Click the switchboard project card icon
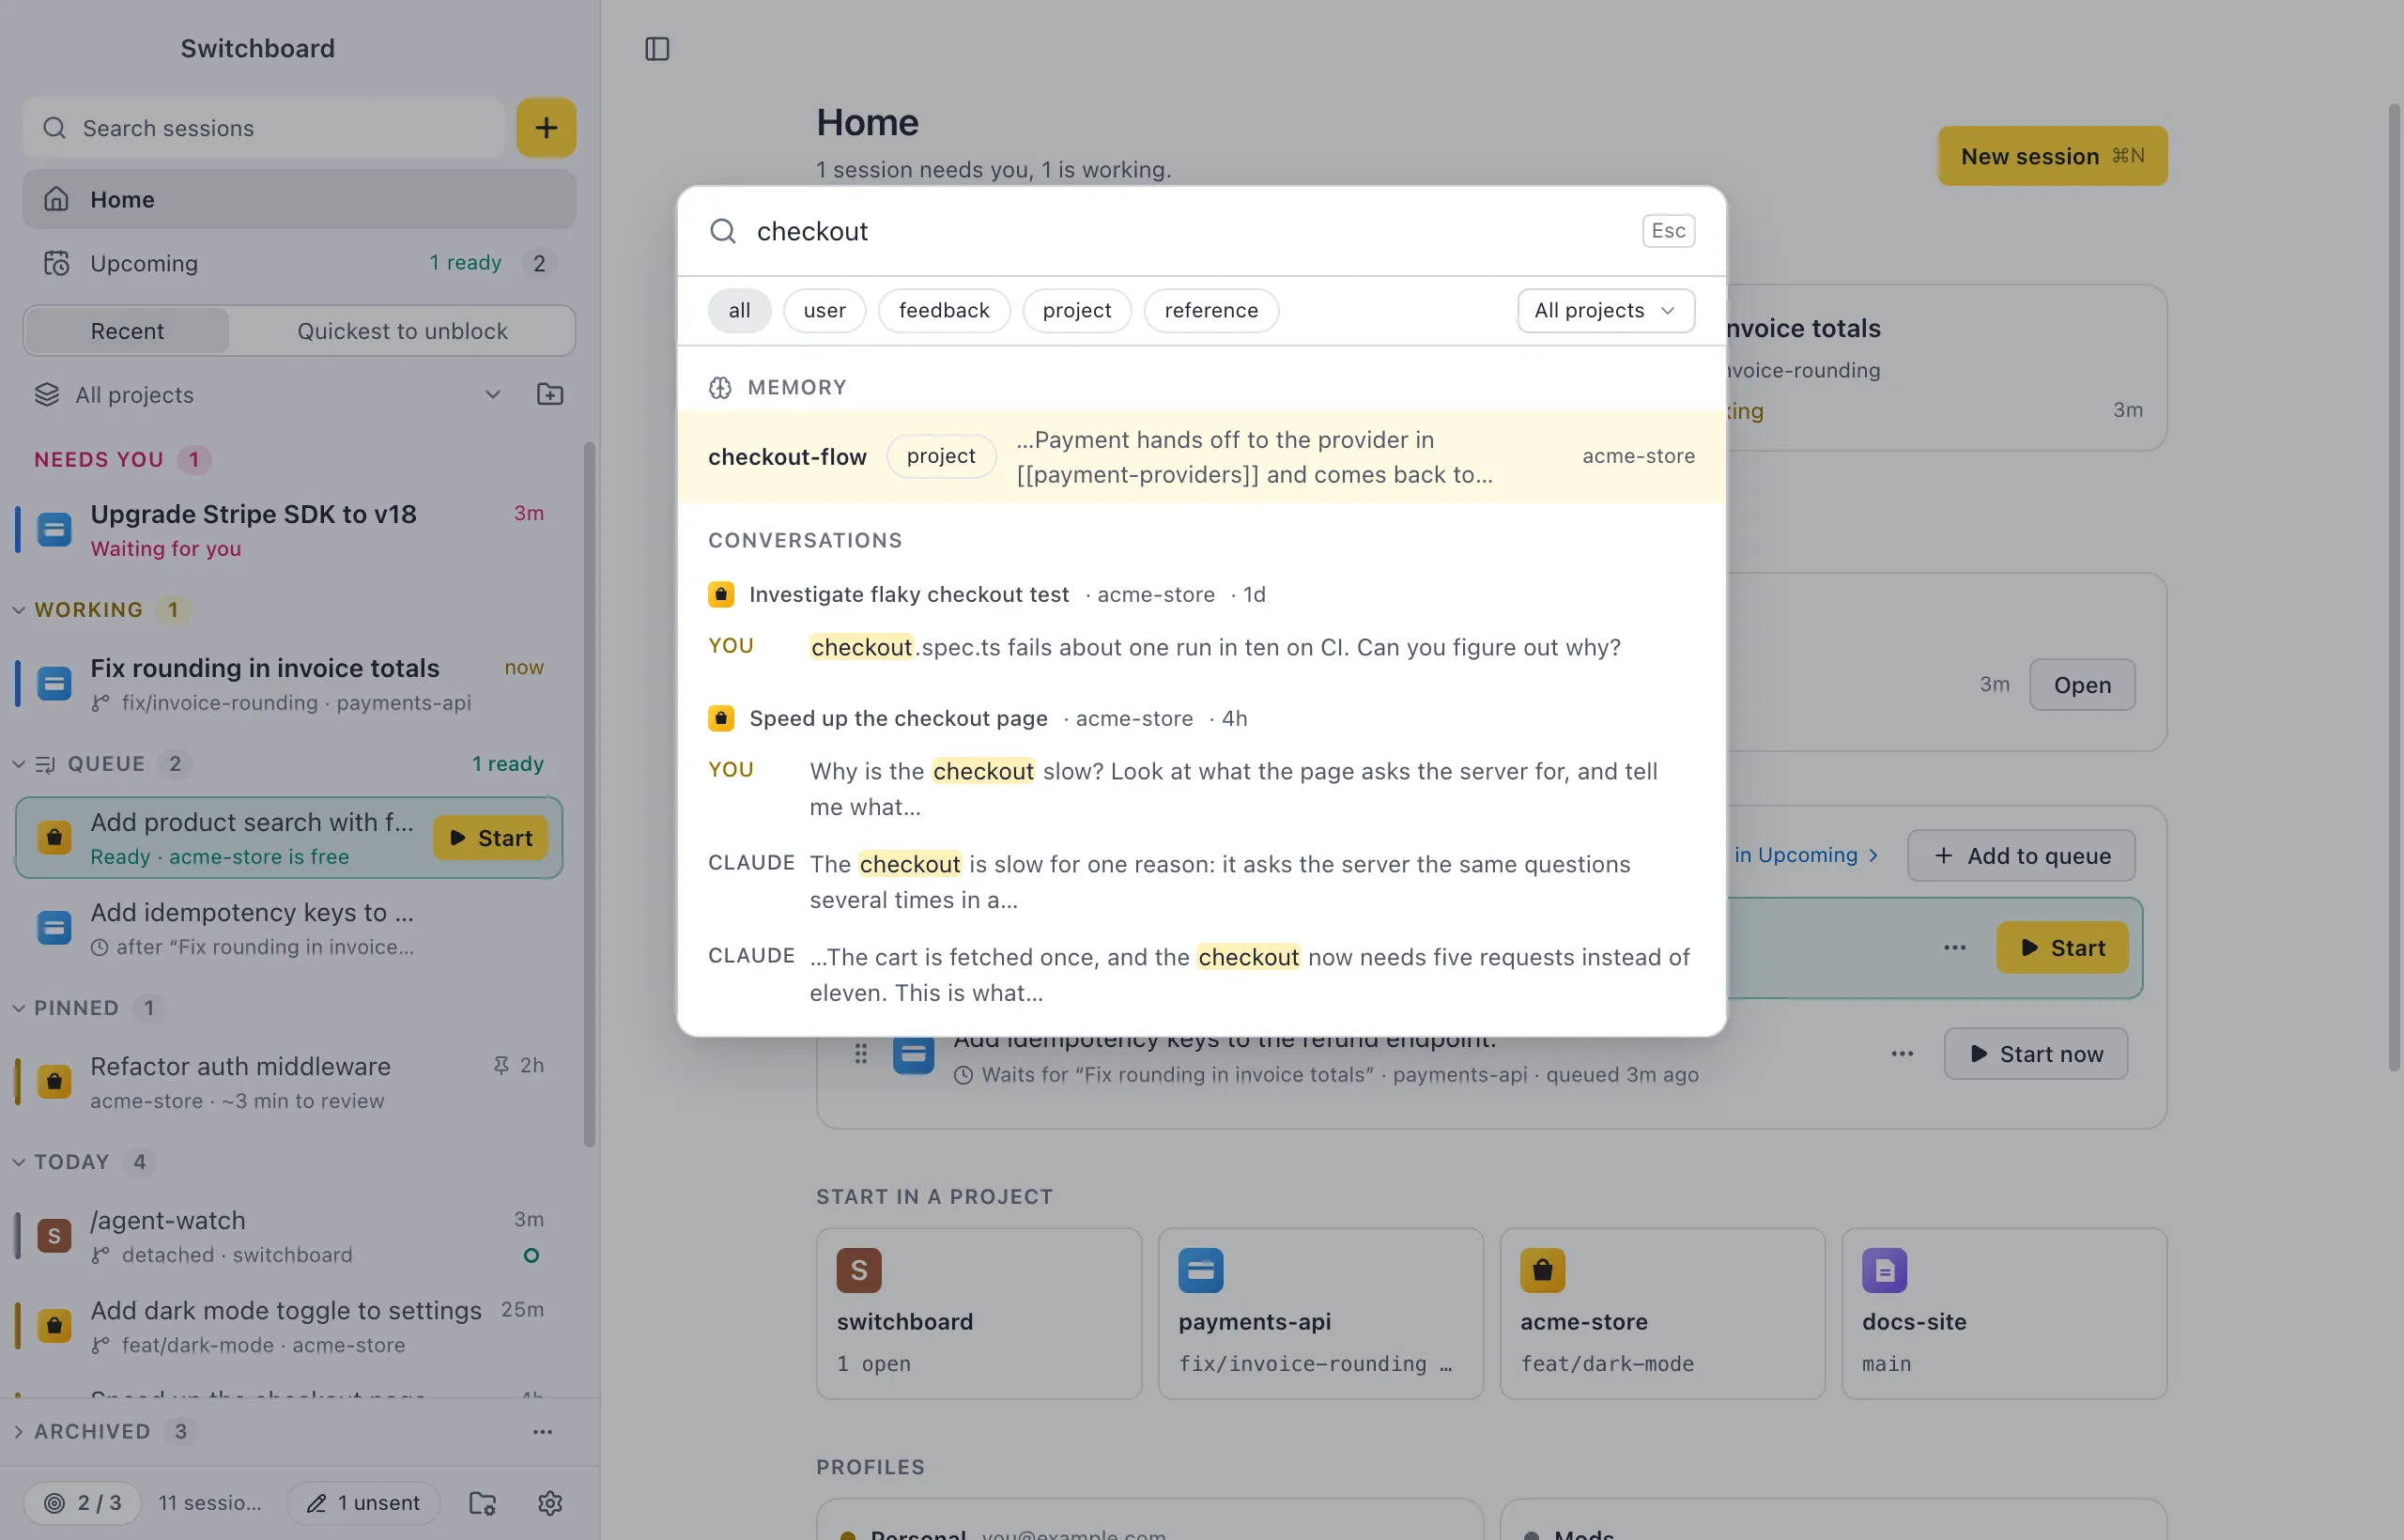The width and height of the screenshot is (2404, 1540). (x=859, y=1270)
